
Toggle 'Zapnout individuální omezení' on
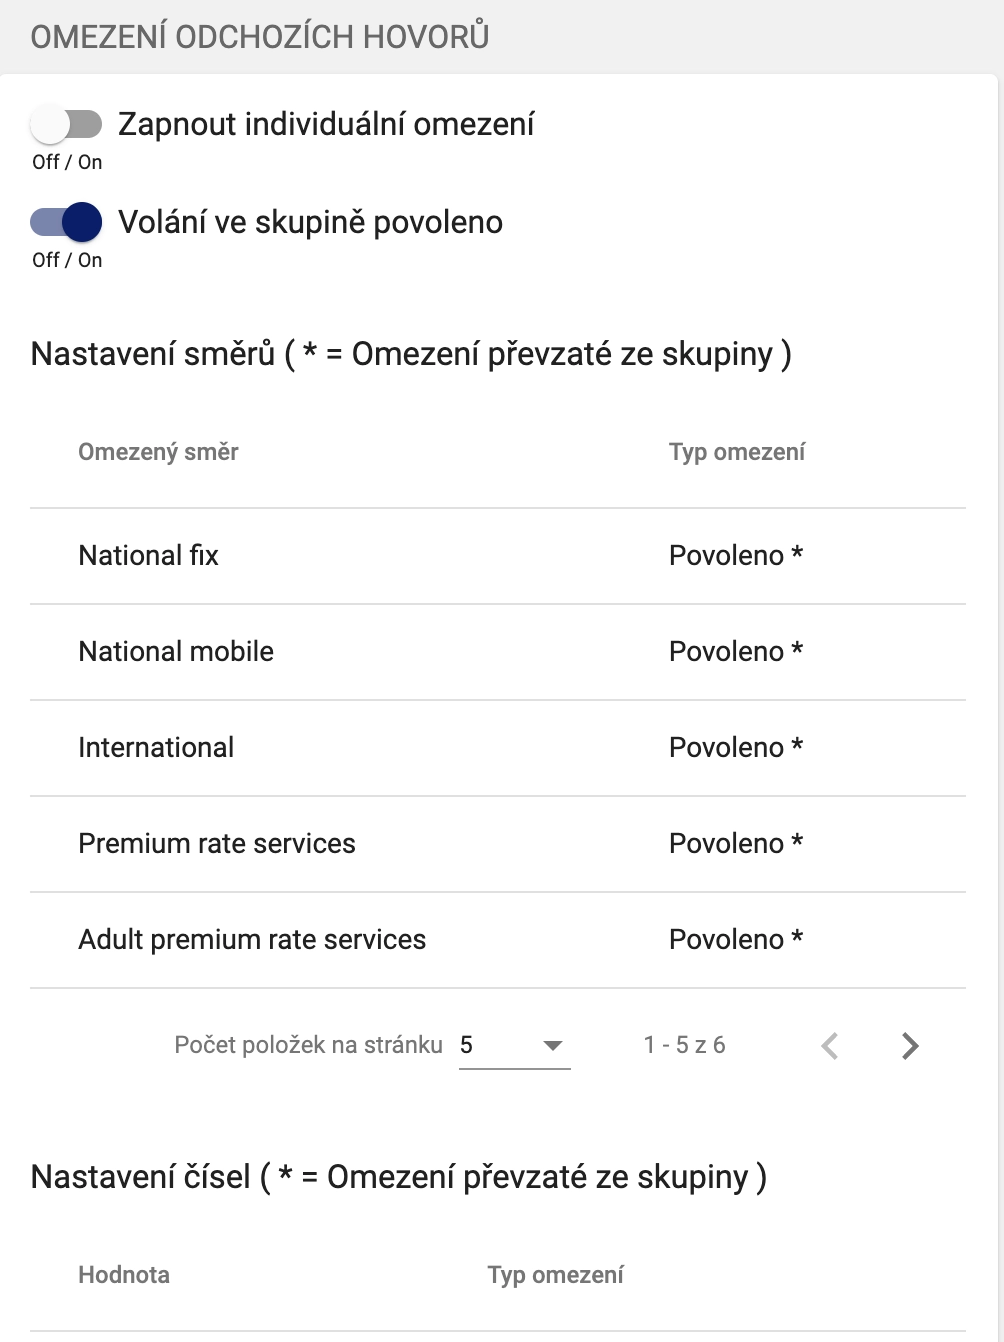[65, 123]
